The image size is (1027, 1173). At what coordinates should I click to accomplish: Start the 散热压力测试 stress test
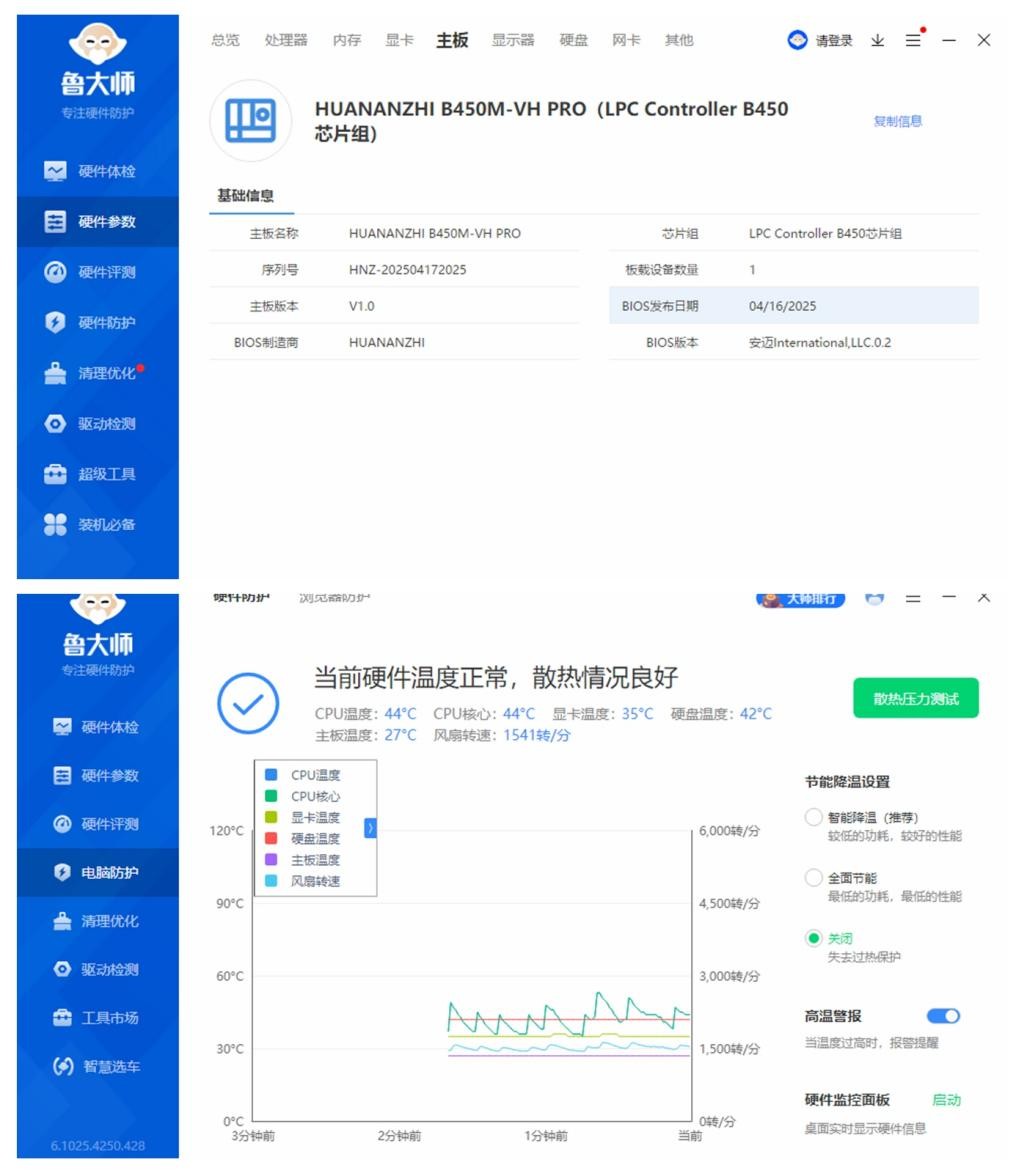point(915,695)
